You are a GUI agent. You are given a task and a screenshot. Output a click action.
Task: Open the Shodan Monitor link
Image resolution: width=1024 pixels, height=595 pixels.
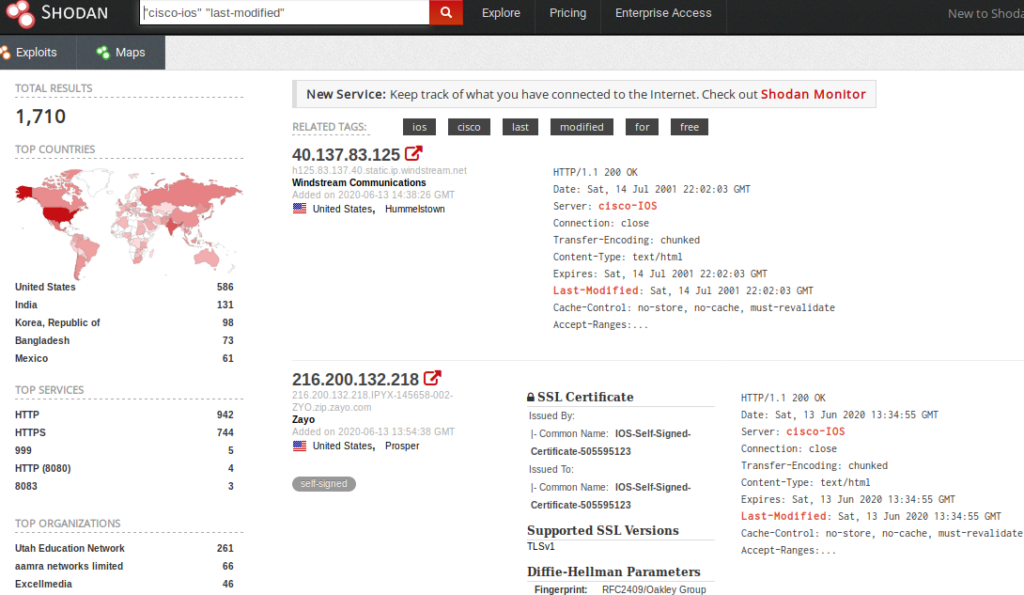813,94
